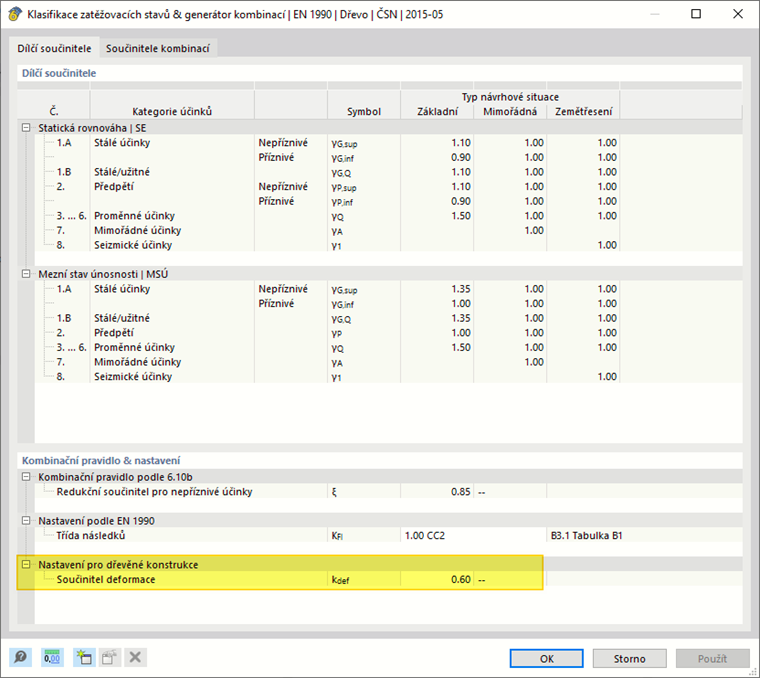The height and width of the screenshot is (678, 760).
Task: Switch to the Dílčí součinitele tab
Action: 54,48
